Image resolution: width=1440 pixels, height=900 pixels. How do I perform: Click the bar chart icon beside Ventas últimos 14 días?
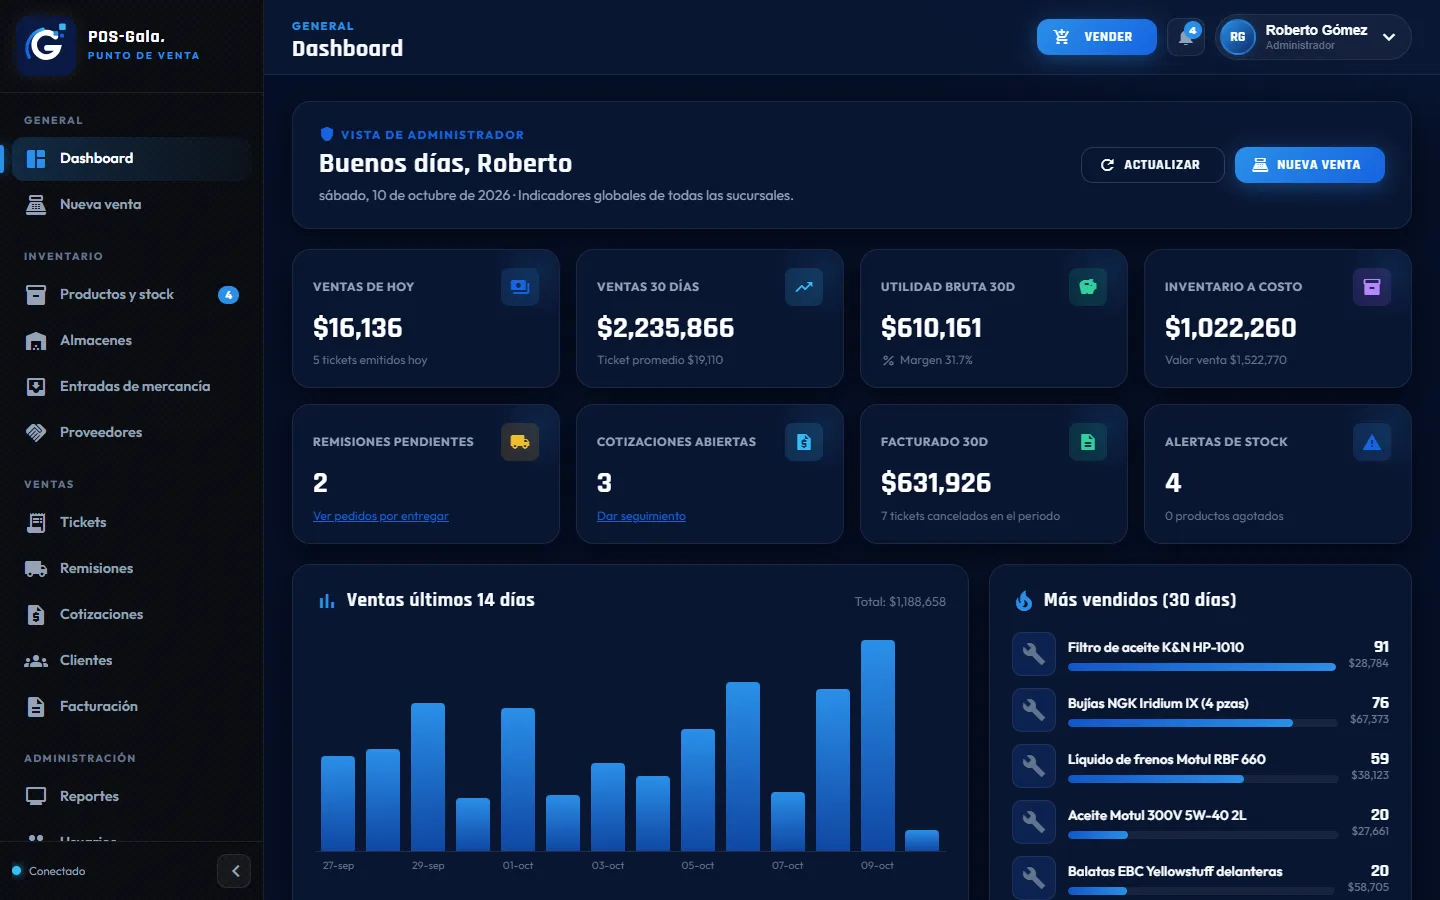327,601
